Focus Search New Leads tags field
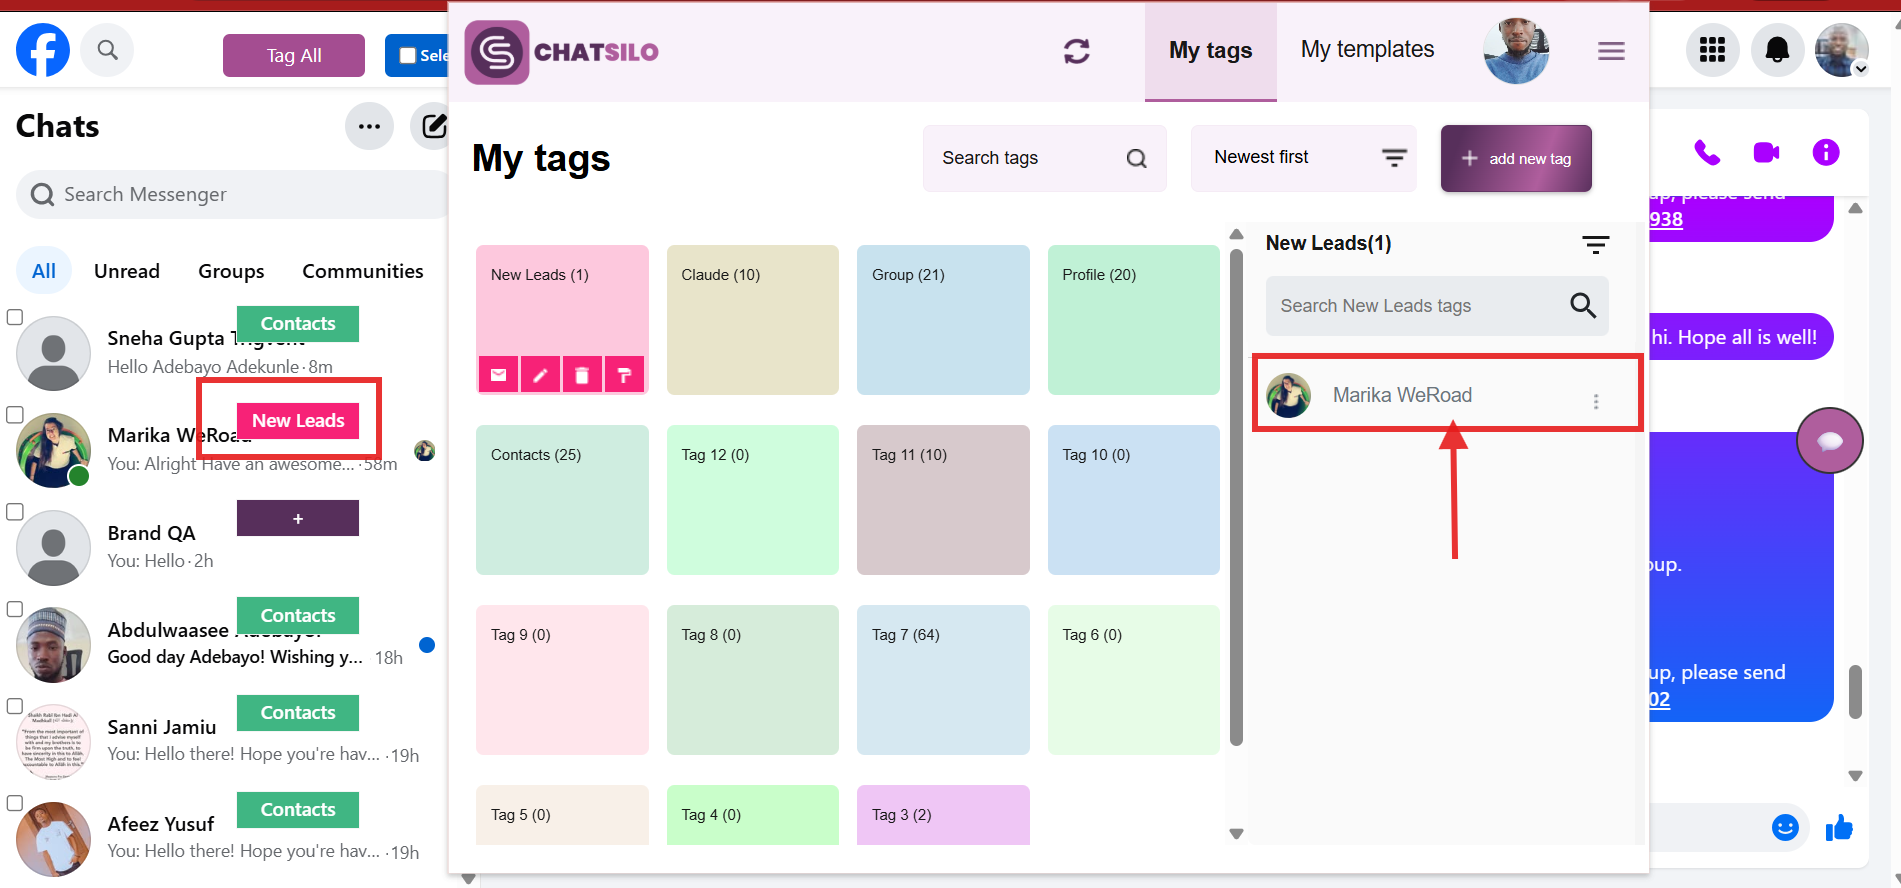The height and width of the screenshot is (888, 1901). pos(1437,306)
